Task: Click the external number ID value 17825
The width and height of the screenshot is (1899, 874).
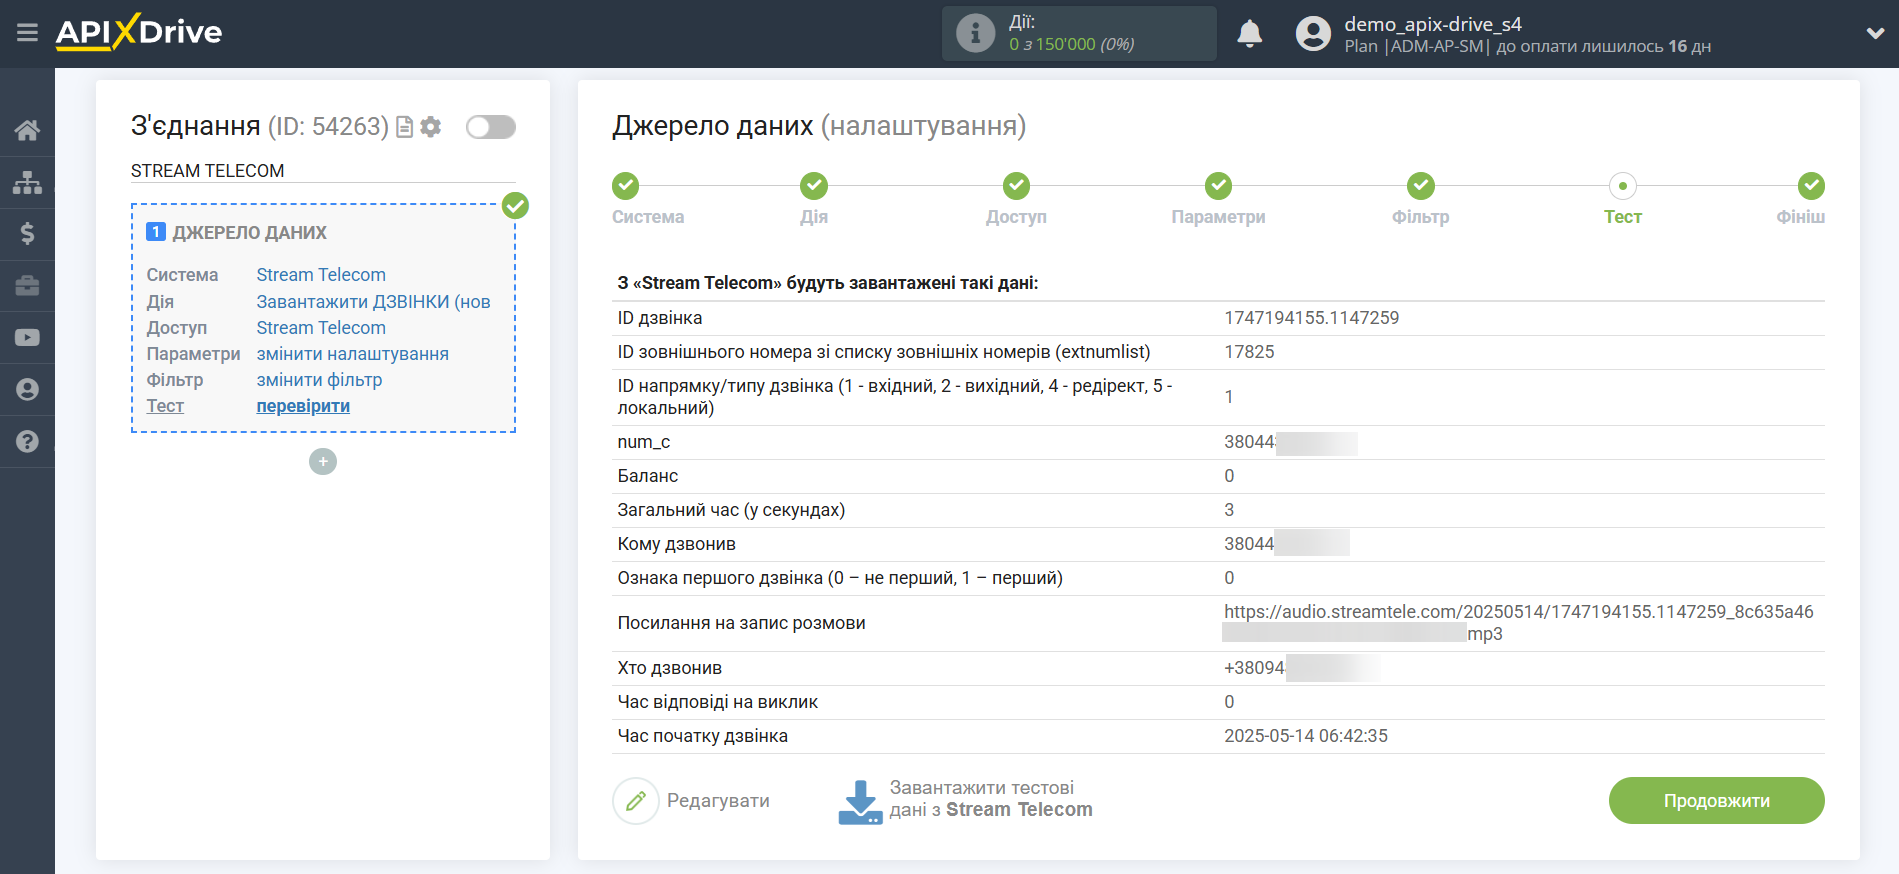Action: (x=1249, y=352)
